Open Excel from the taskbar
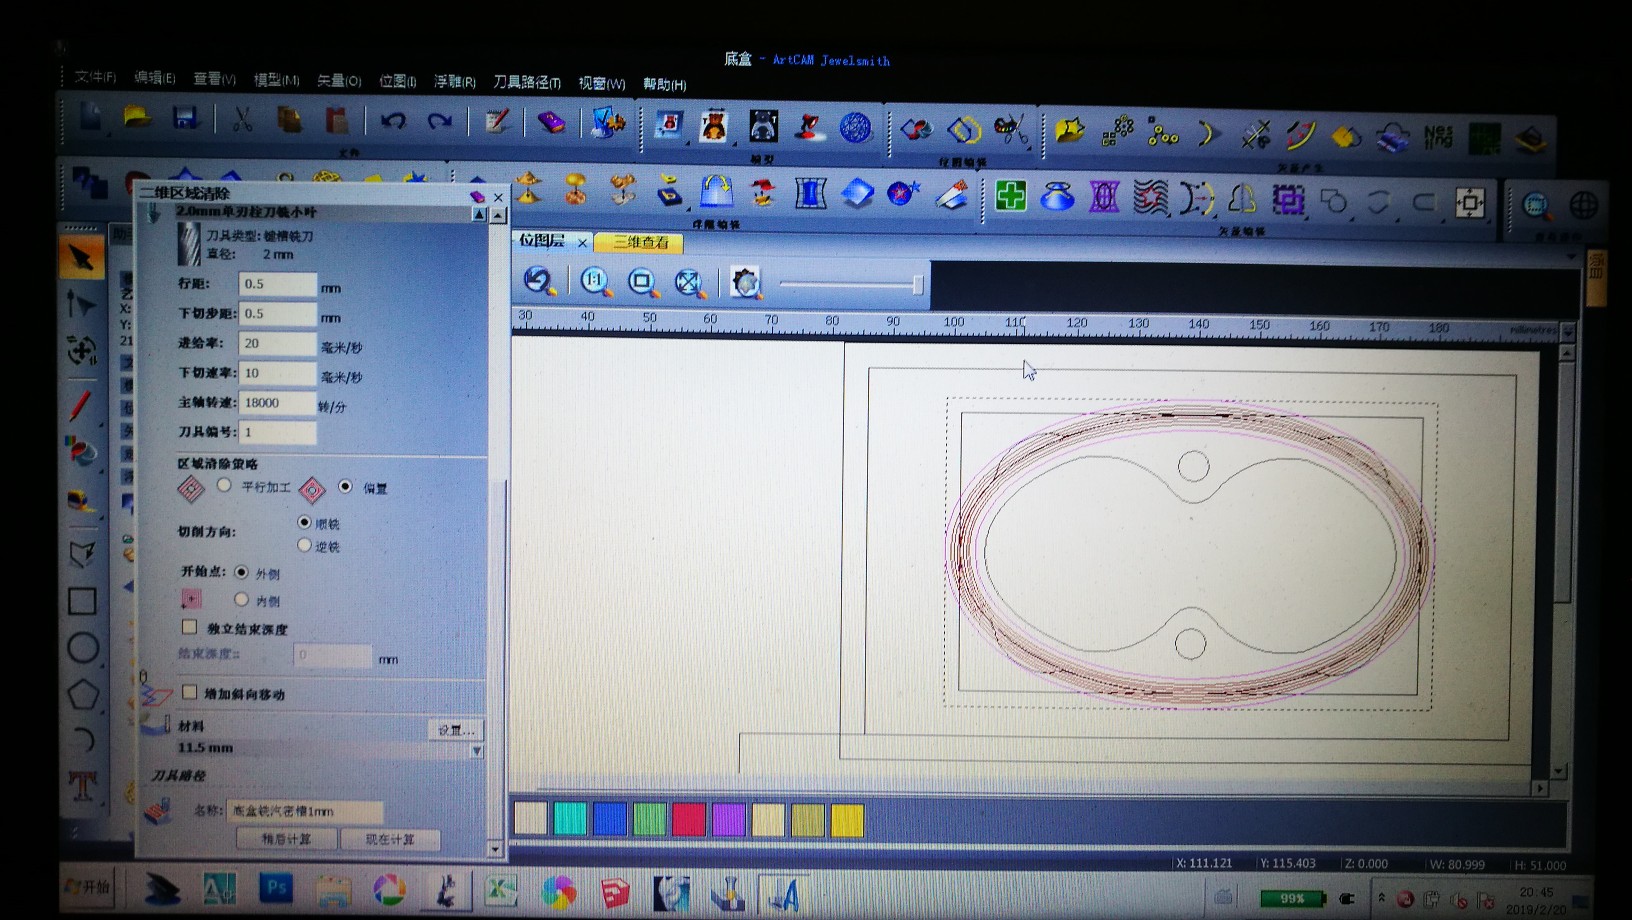 point(500,890)
